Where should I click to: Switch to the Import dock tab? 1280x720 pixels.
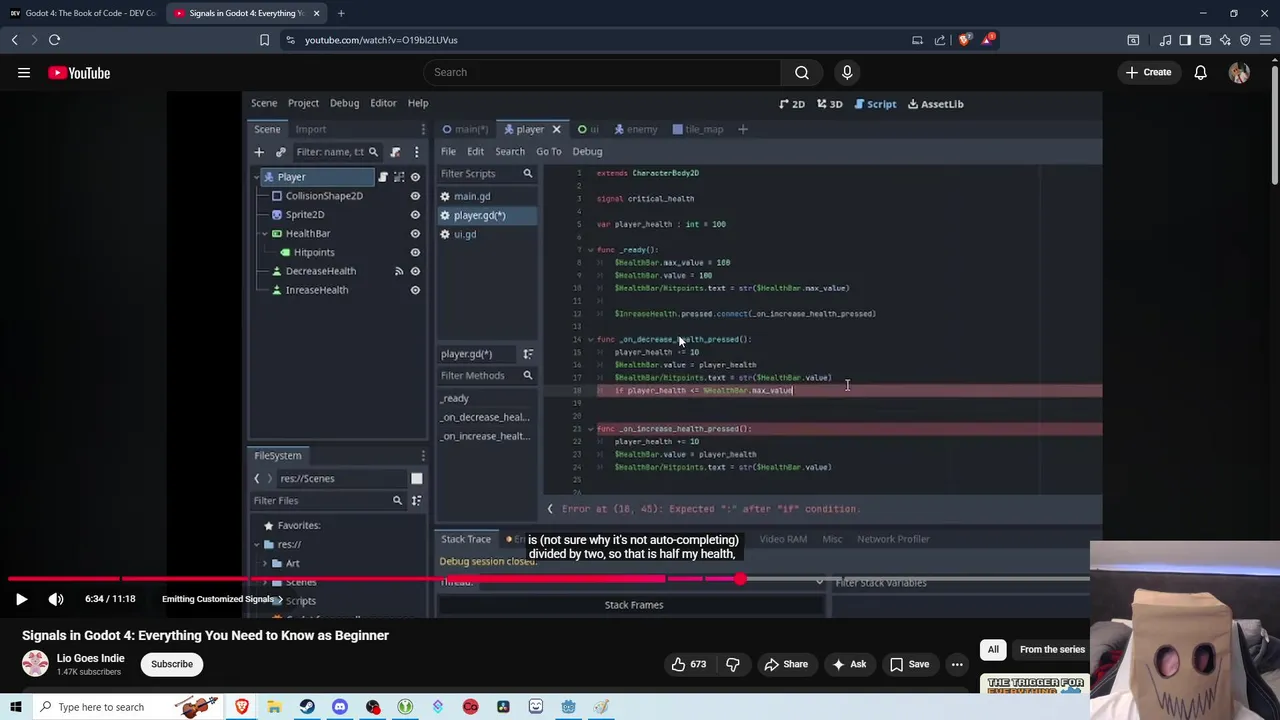(310, 129)
